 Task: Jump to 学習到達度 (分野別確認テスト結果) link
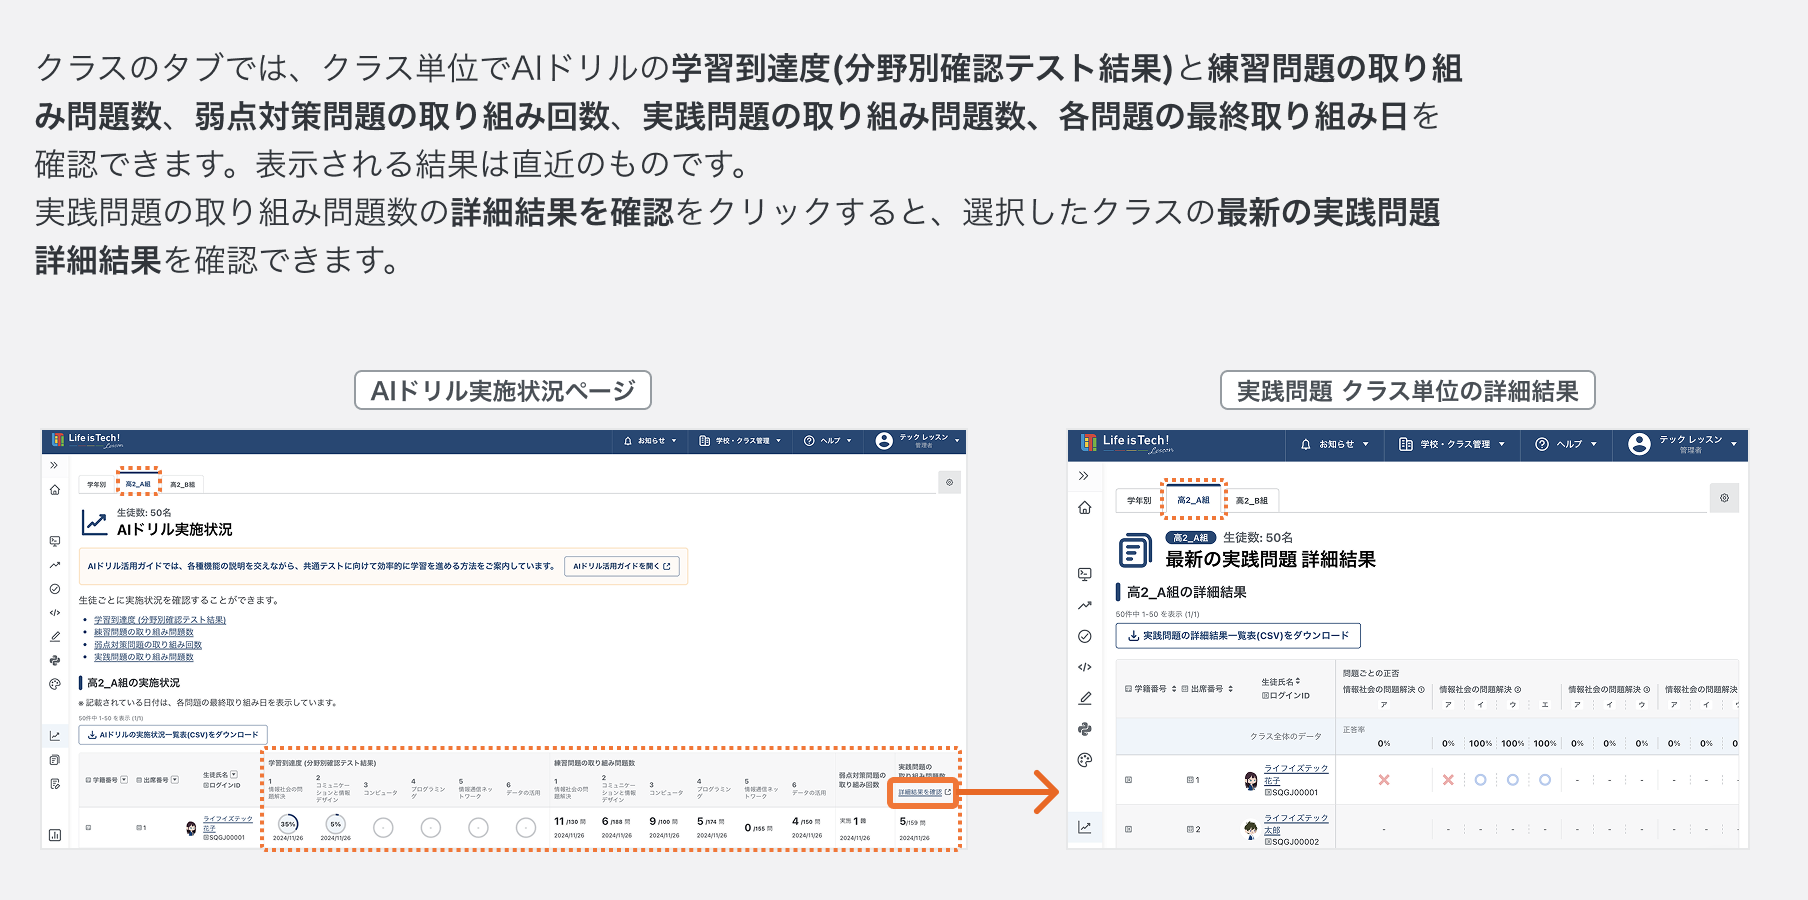pos(160,620)
